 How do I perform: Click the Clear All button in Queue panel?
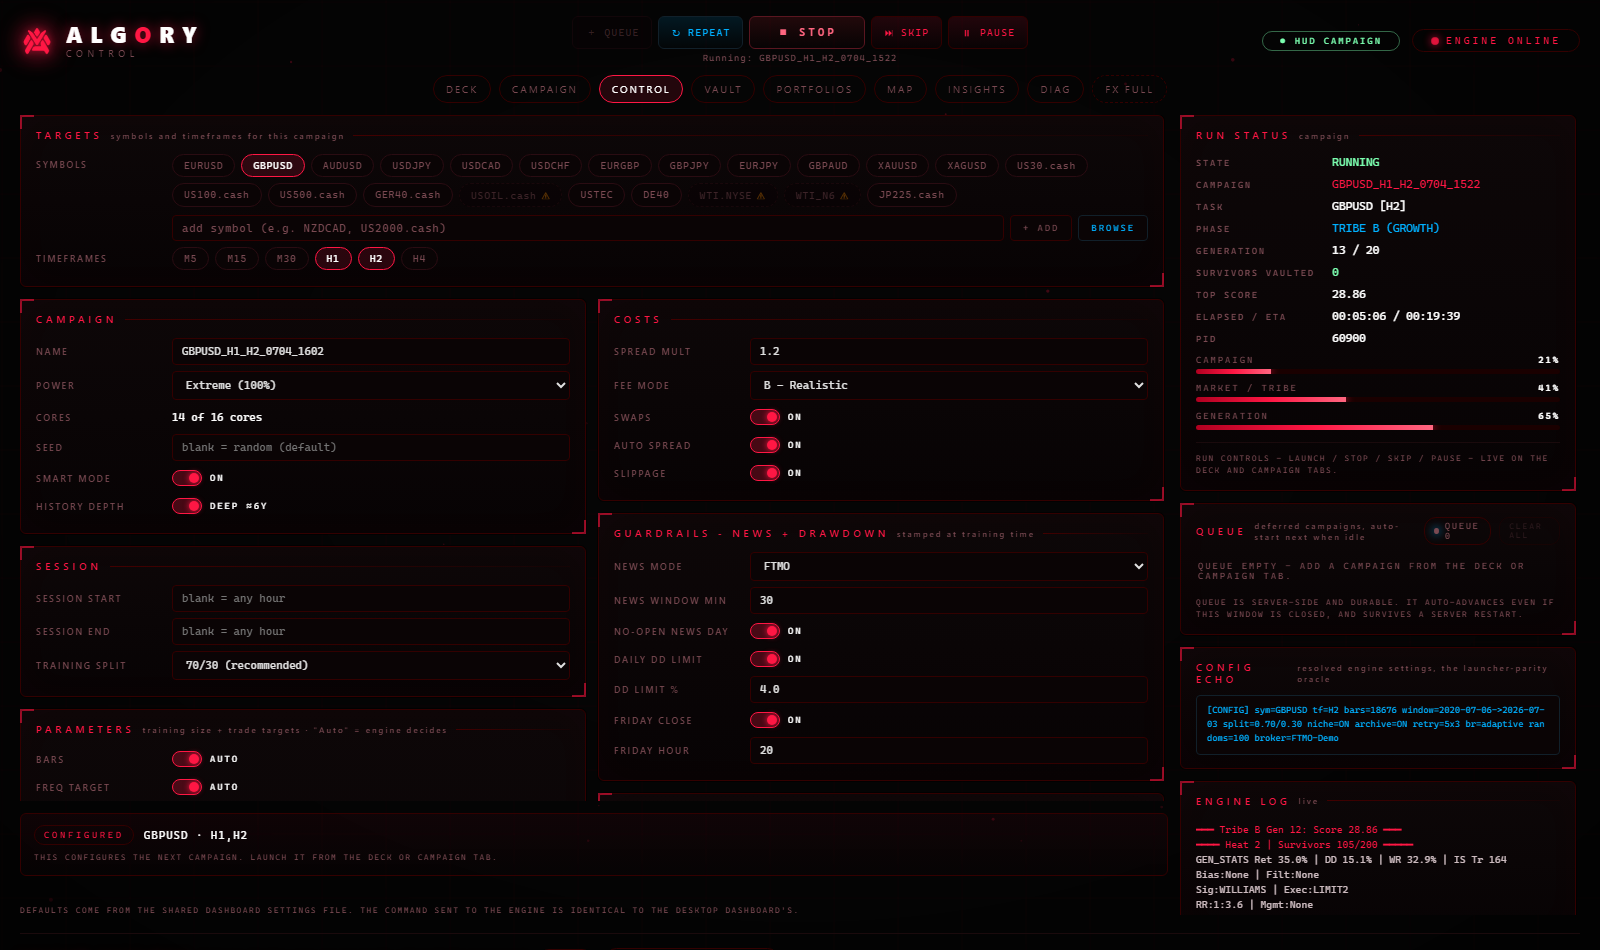pos(1525,531)
